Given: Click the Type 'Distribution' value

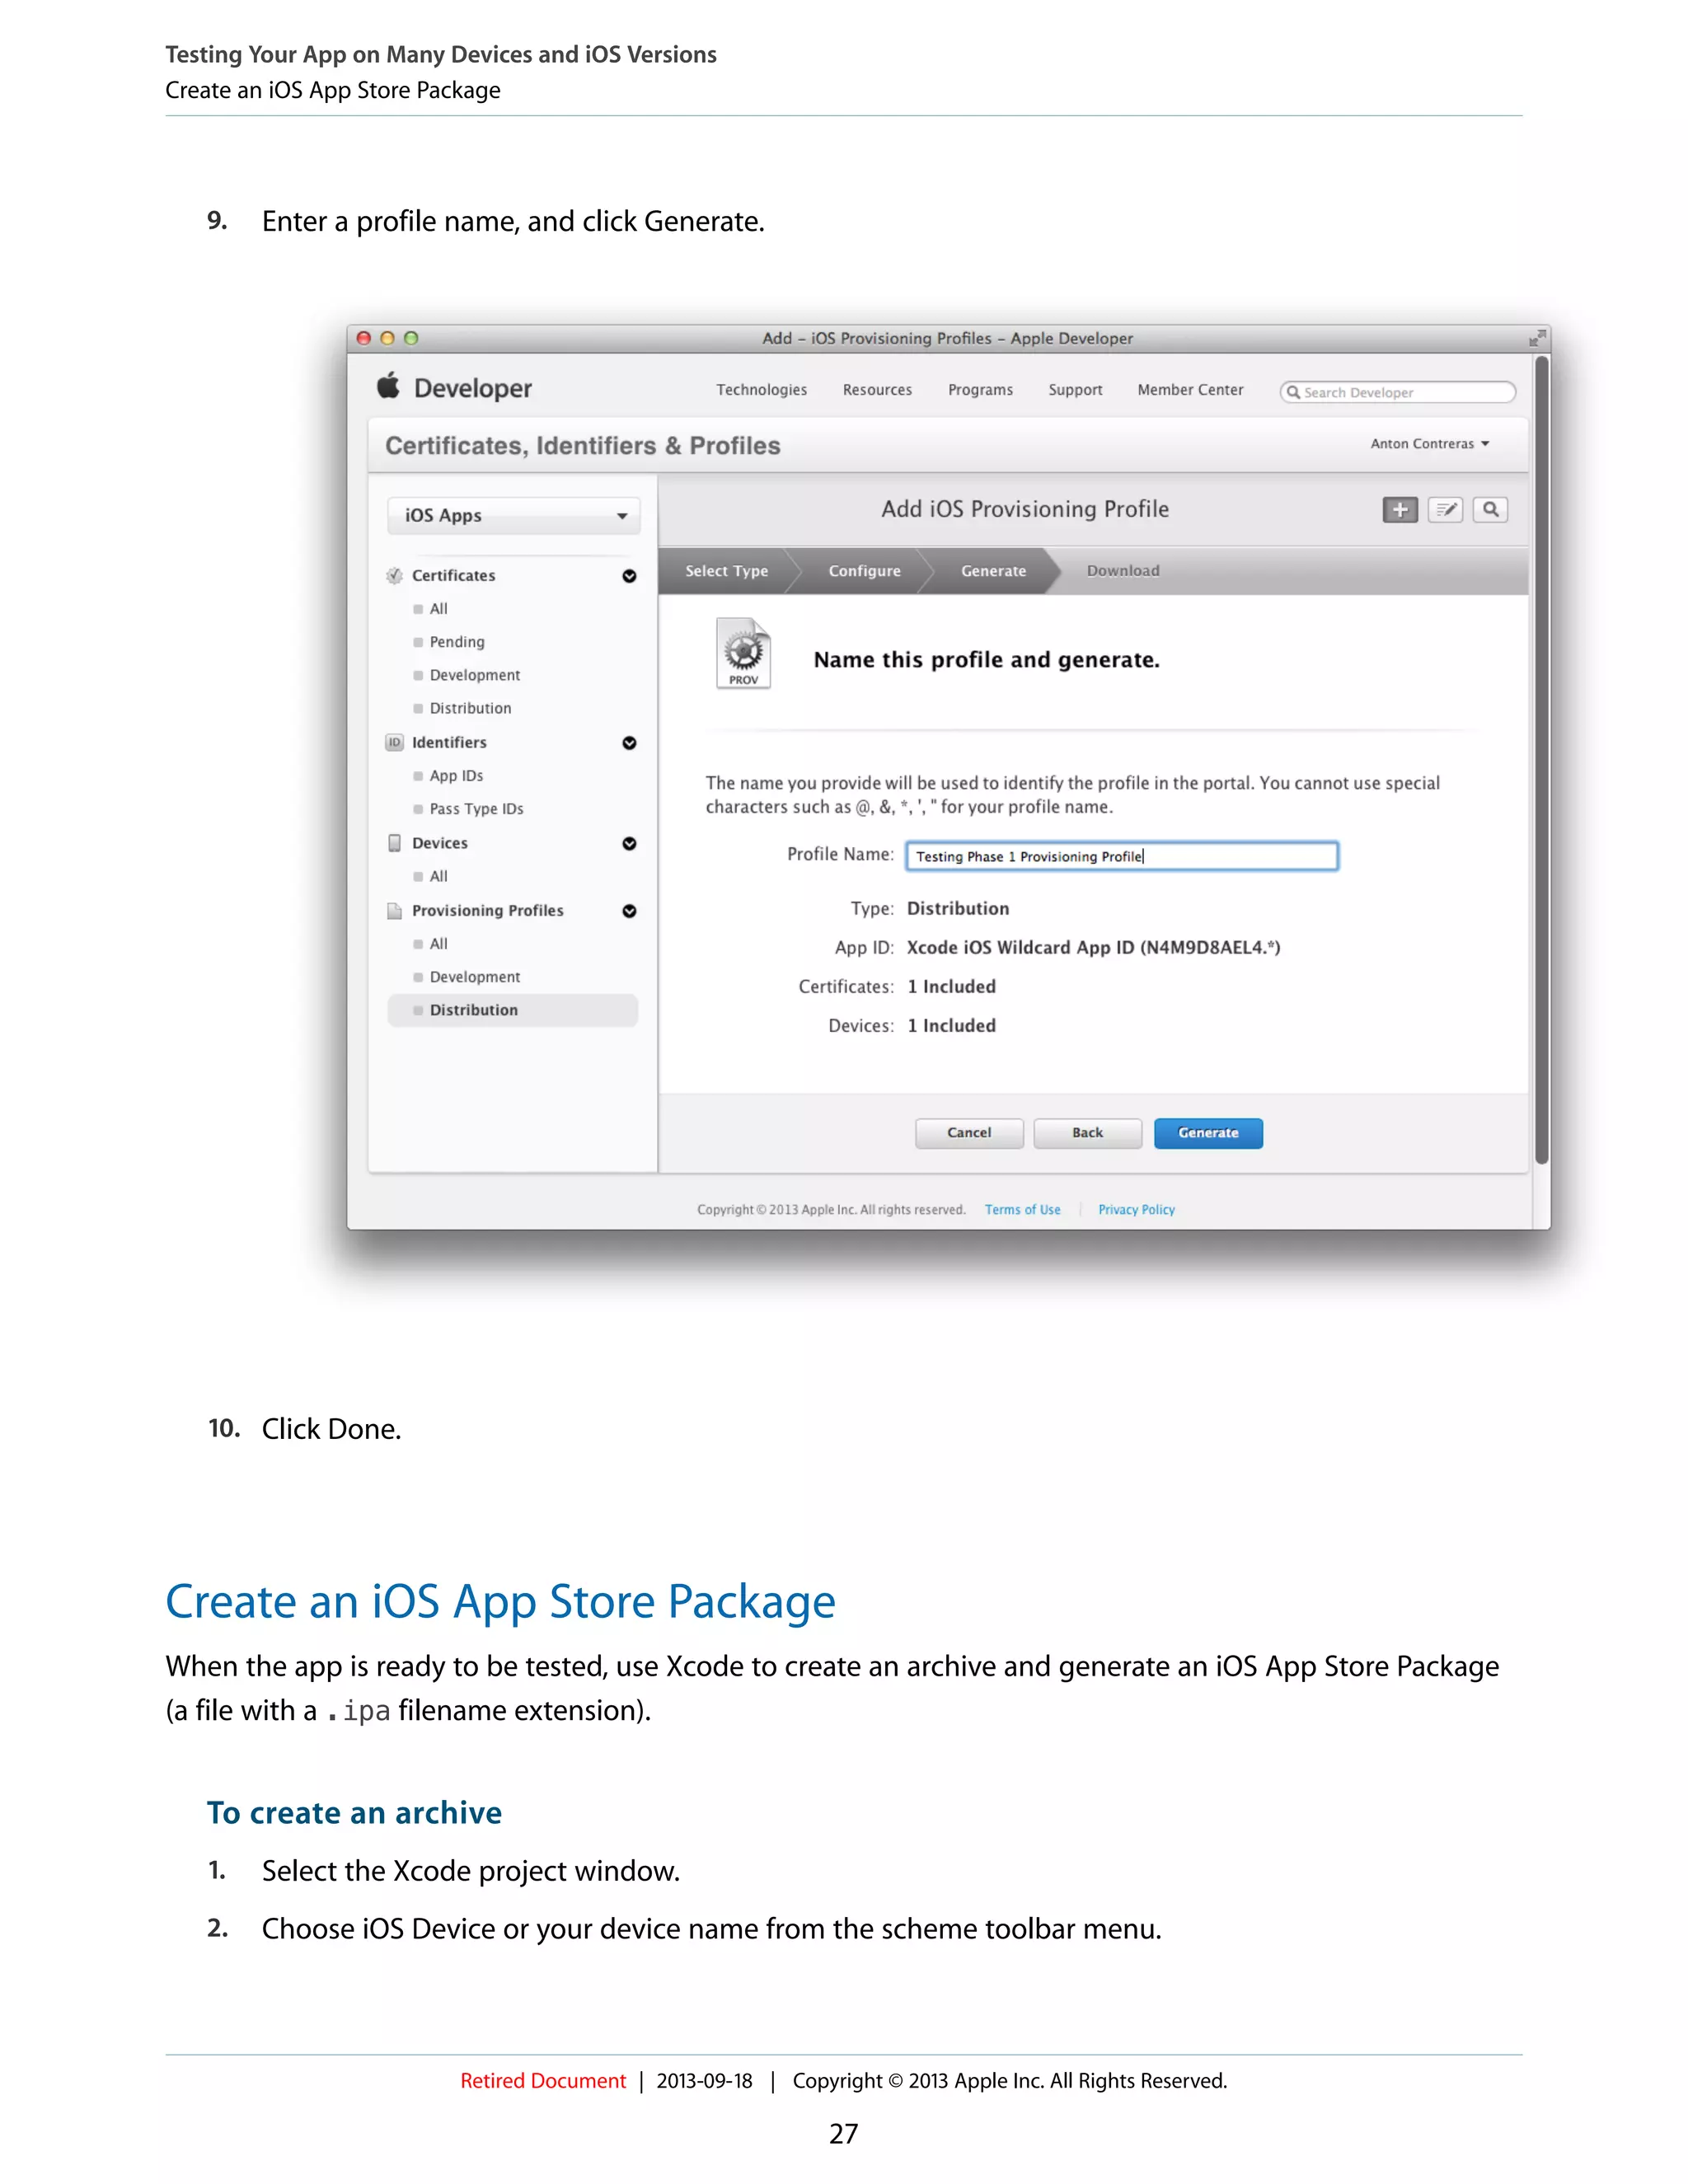Looking at the screenshot, I should point(958,908).
